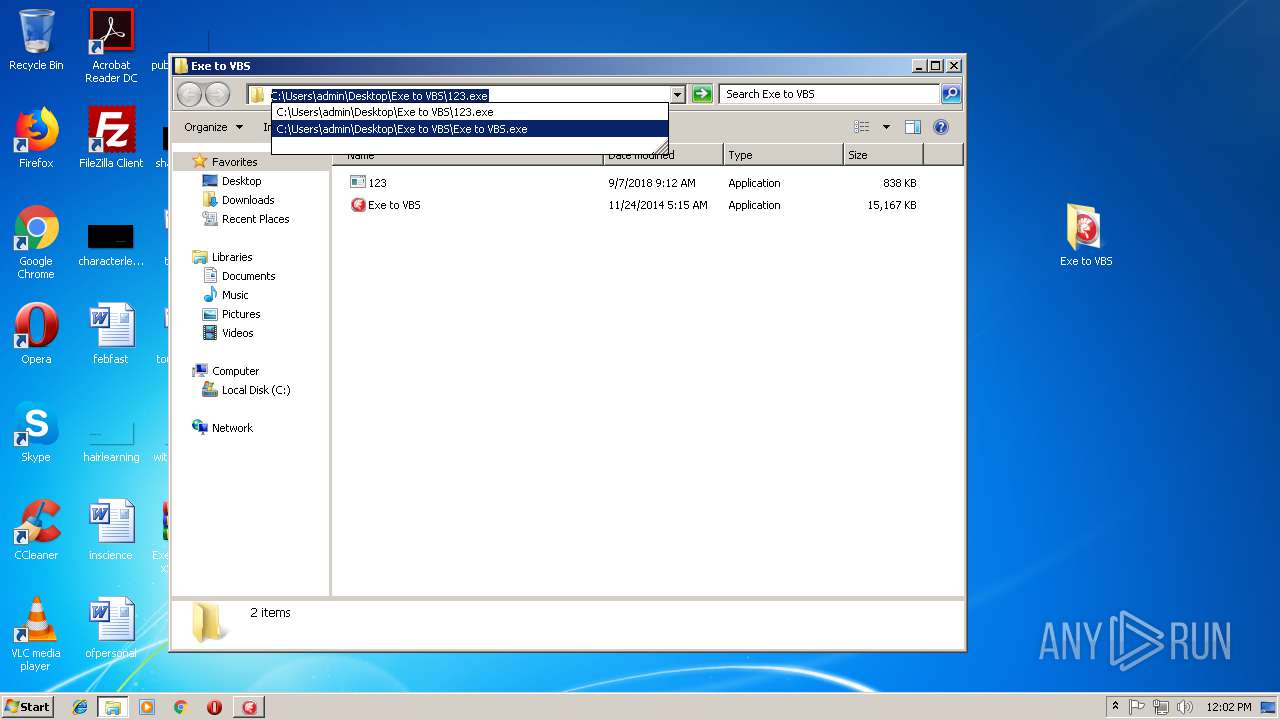1280x720 pixels.
Task: Change view using the views icon
Action: 861,127
